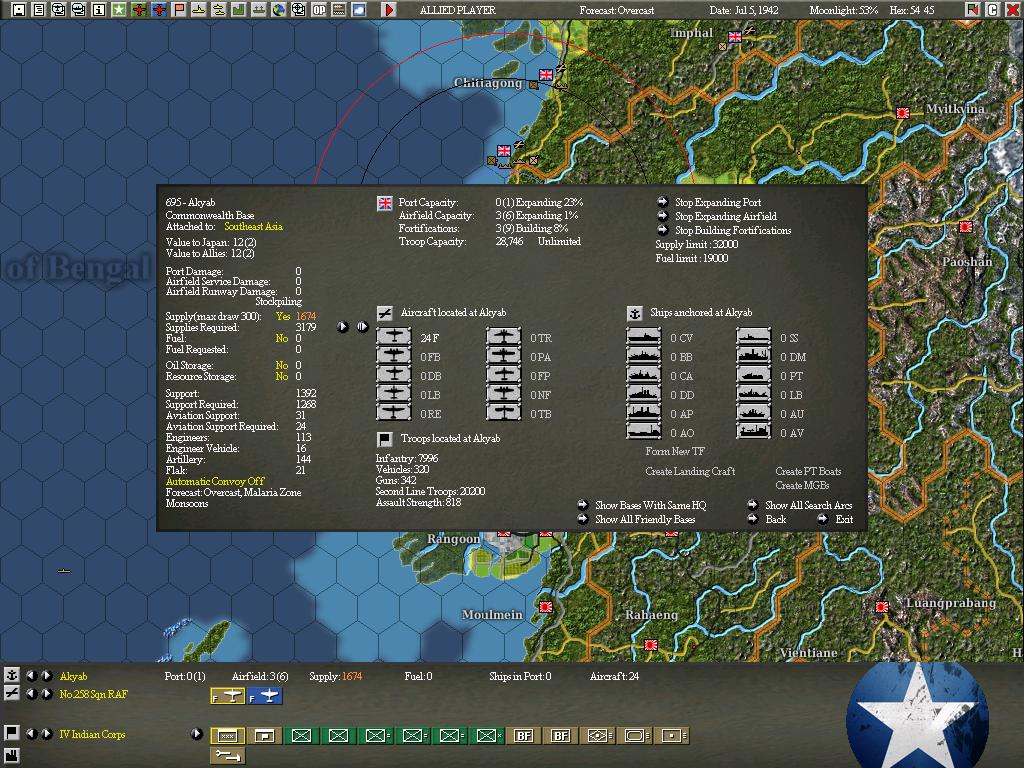
Task: Click the CV carrier ship icon
Action: click(x=644, y=337)
